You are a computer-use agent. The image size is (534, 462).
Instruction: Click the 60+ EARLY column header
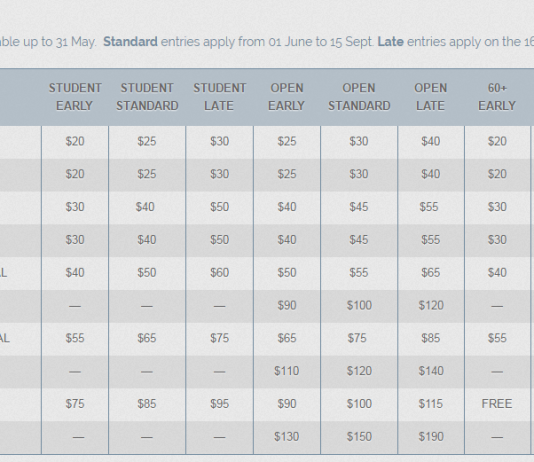click(x=497, y=97)
